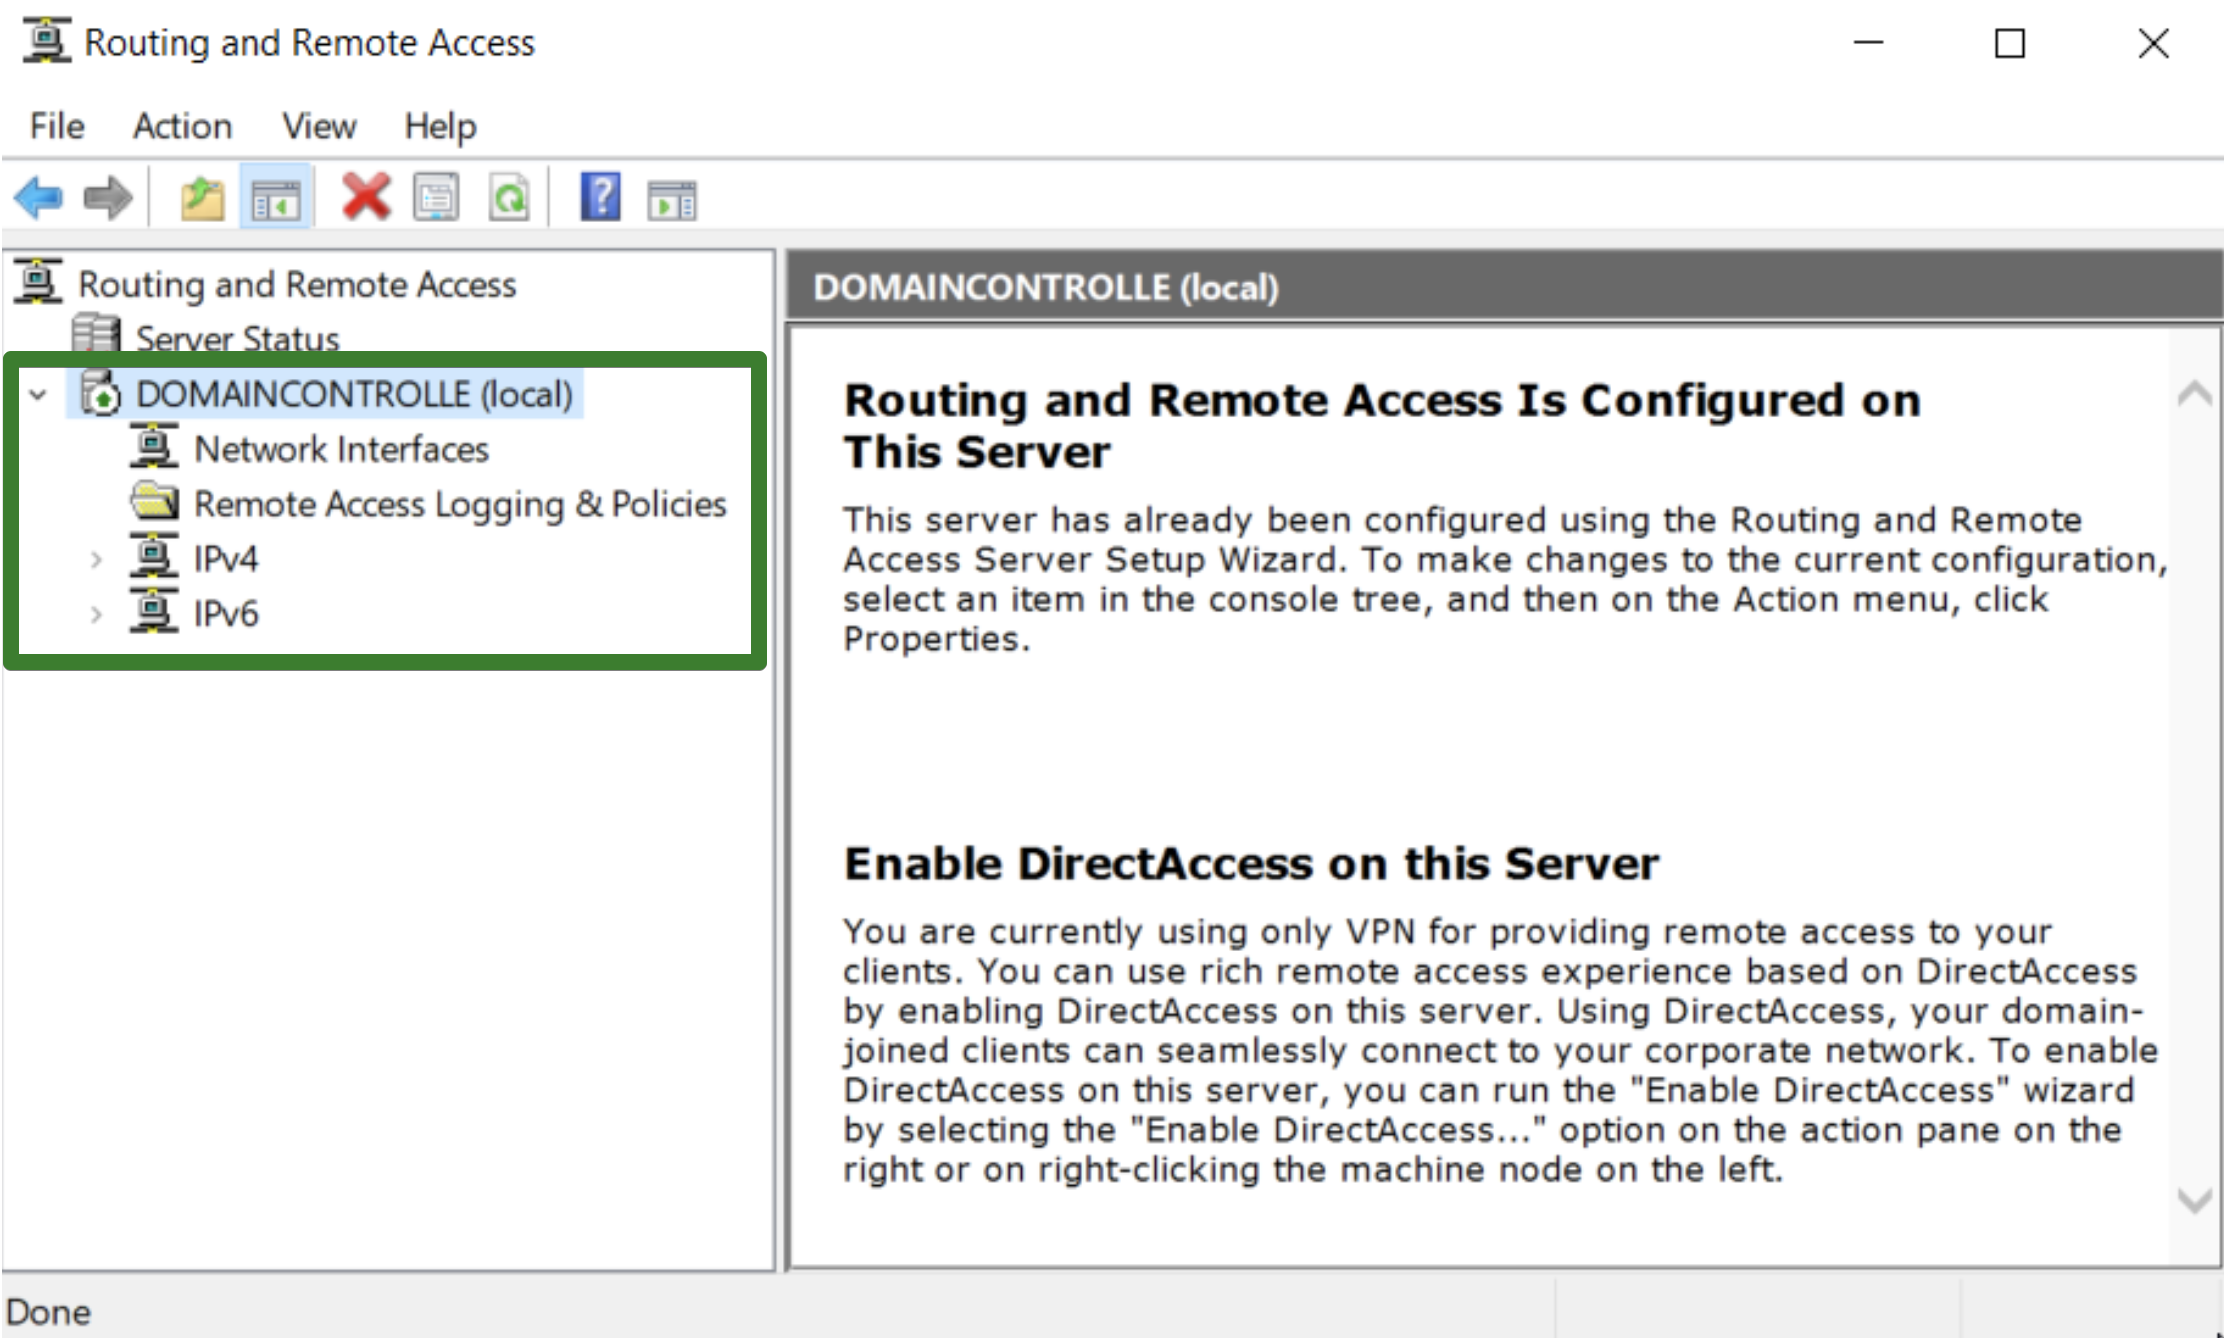
Task: Collapse the DOMAINCONTROLLE (local) node
Action: pyautogui.click(x=37, y=394)
